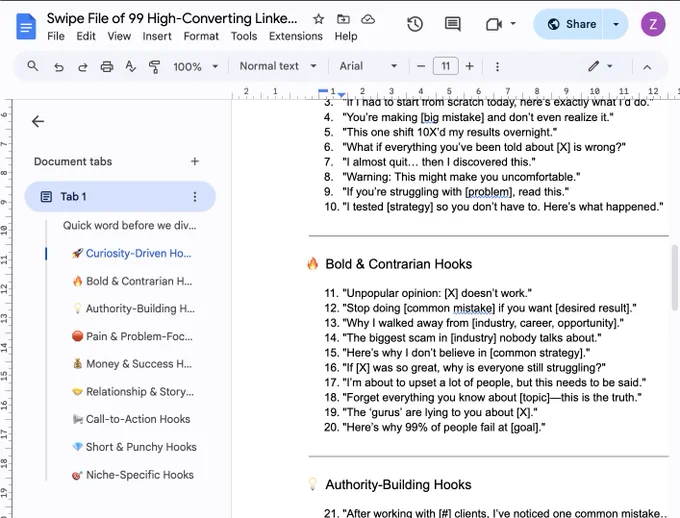Jump to Short & Punchy Hooks outline entry
This screenshot has height=518, width=680.
coord(134,447)
